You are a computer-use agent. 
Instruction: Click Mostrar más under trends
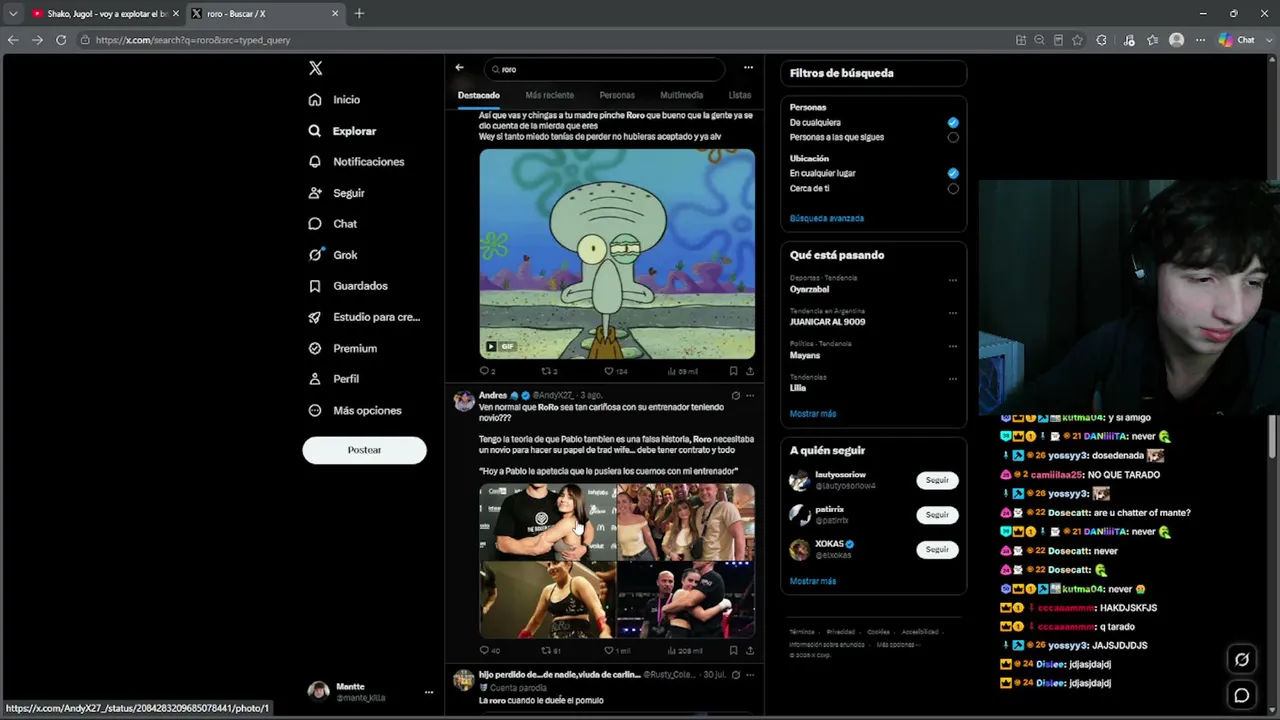pos(813,414)
